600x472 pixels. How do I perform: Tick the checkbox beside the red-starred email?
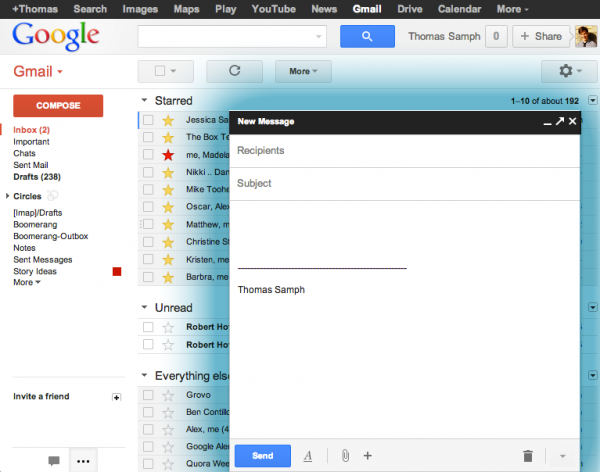tap(148, 155)
